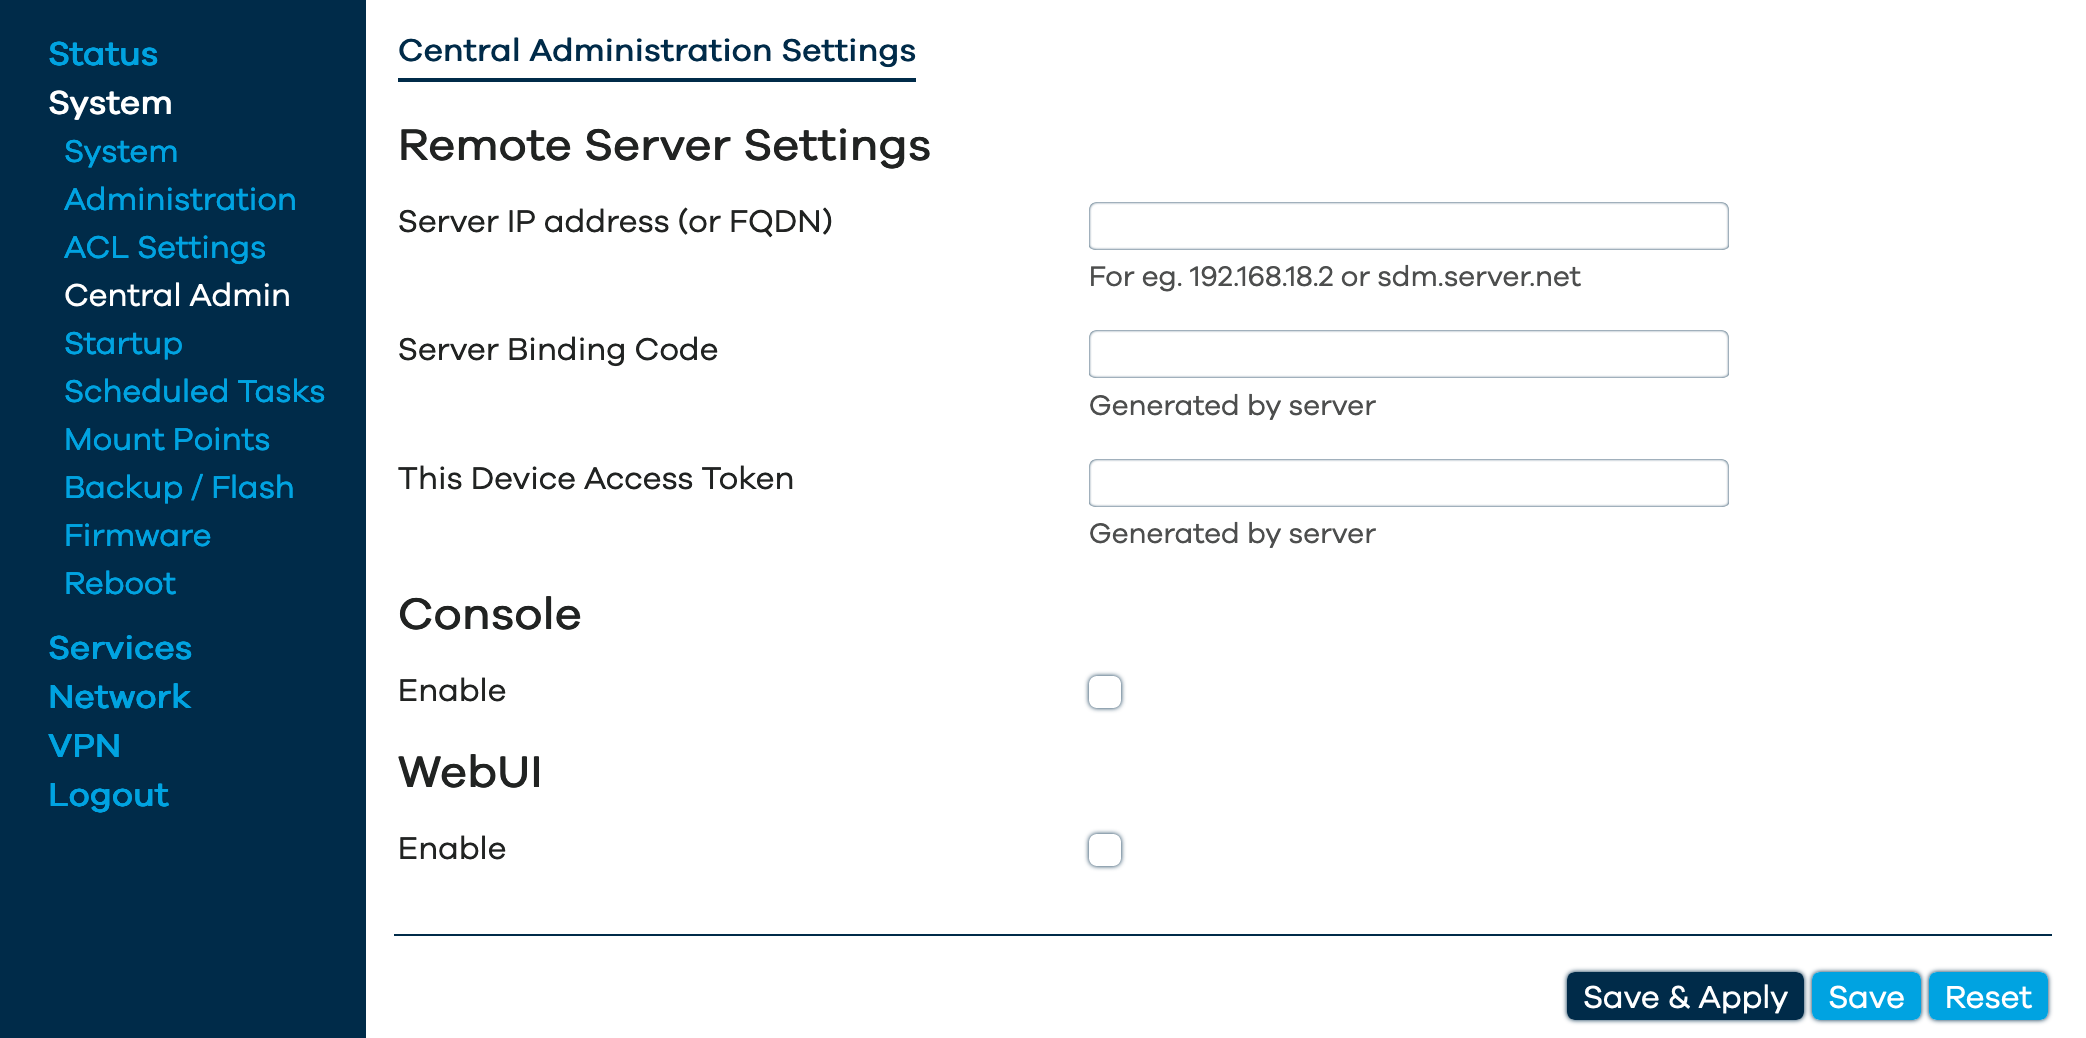Click the Server IP address input field
The width and height of the screenshot is (2086, 1038).
pos(1408,226)
